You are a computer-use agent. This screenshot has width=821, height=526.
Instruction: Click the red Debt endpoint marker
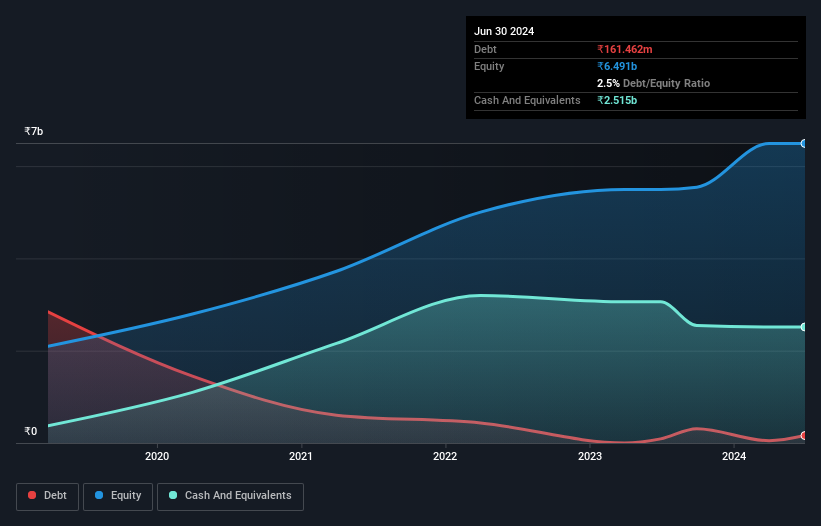(804, 435)
